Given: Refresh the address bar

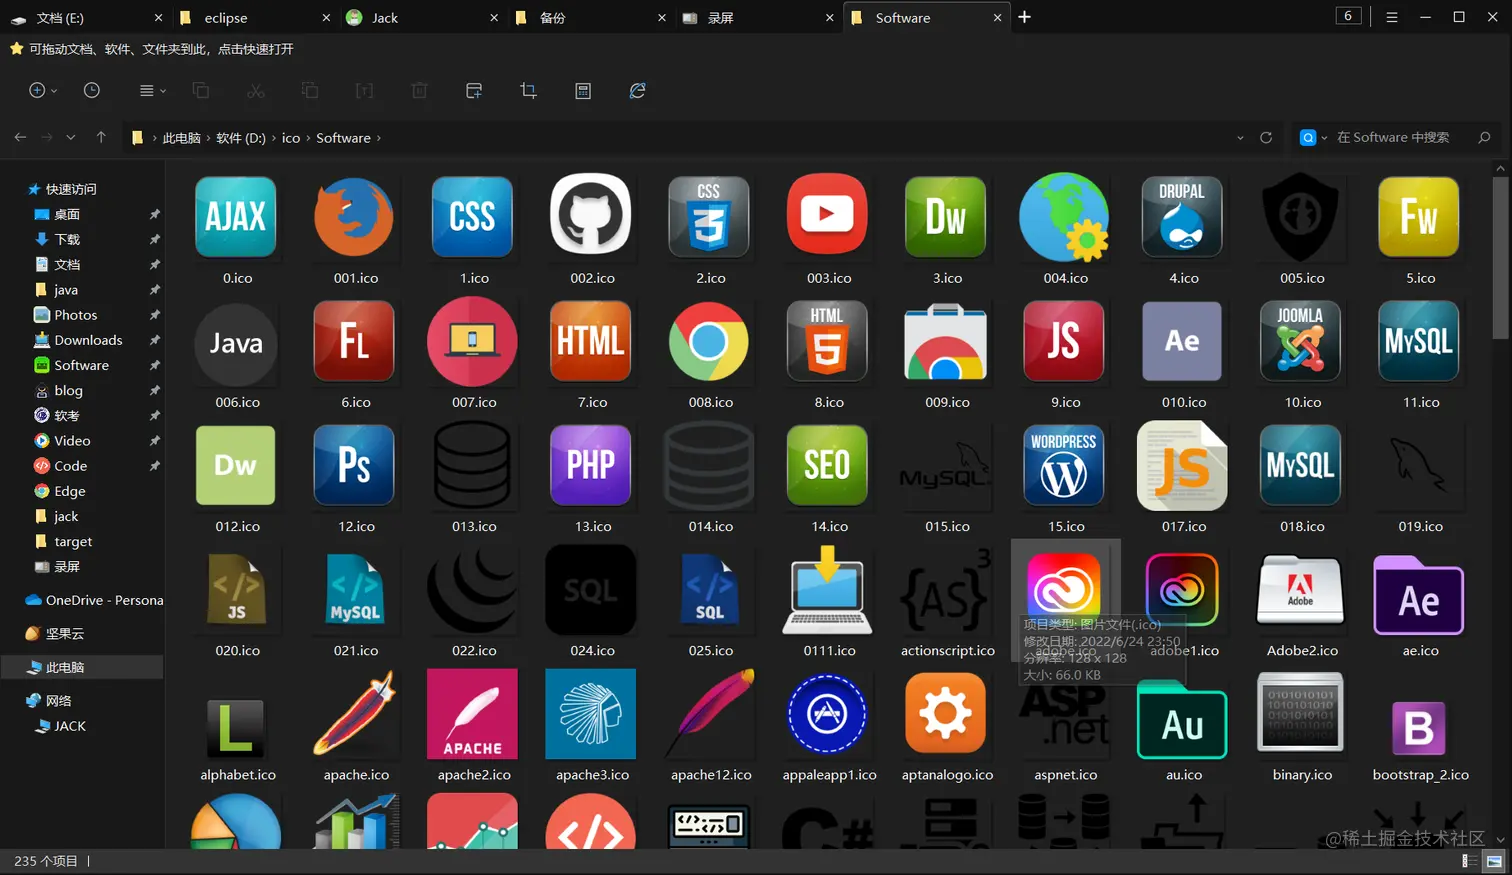Looking at the screenshot, I should coord(1266,138).
